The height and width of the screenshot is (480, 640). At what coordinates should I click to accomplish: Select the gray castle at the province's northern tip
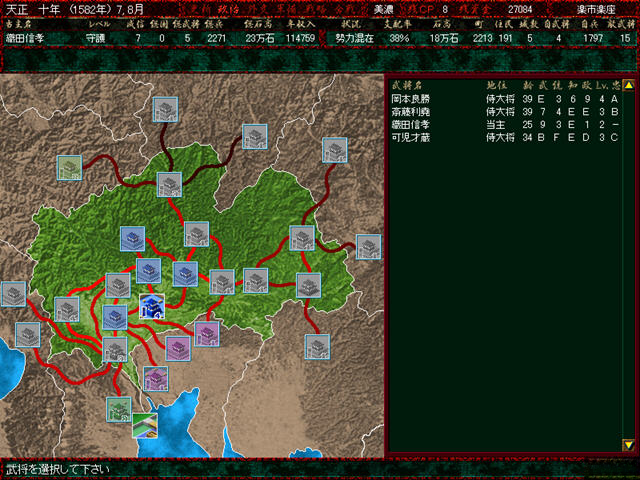(169, 184)
